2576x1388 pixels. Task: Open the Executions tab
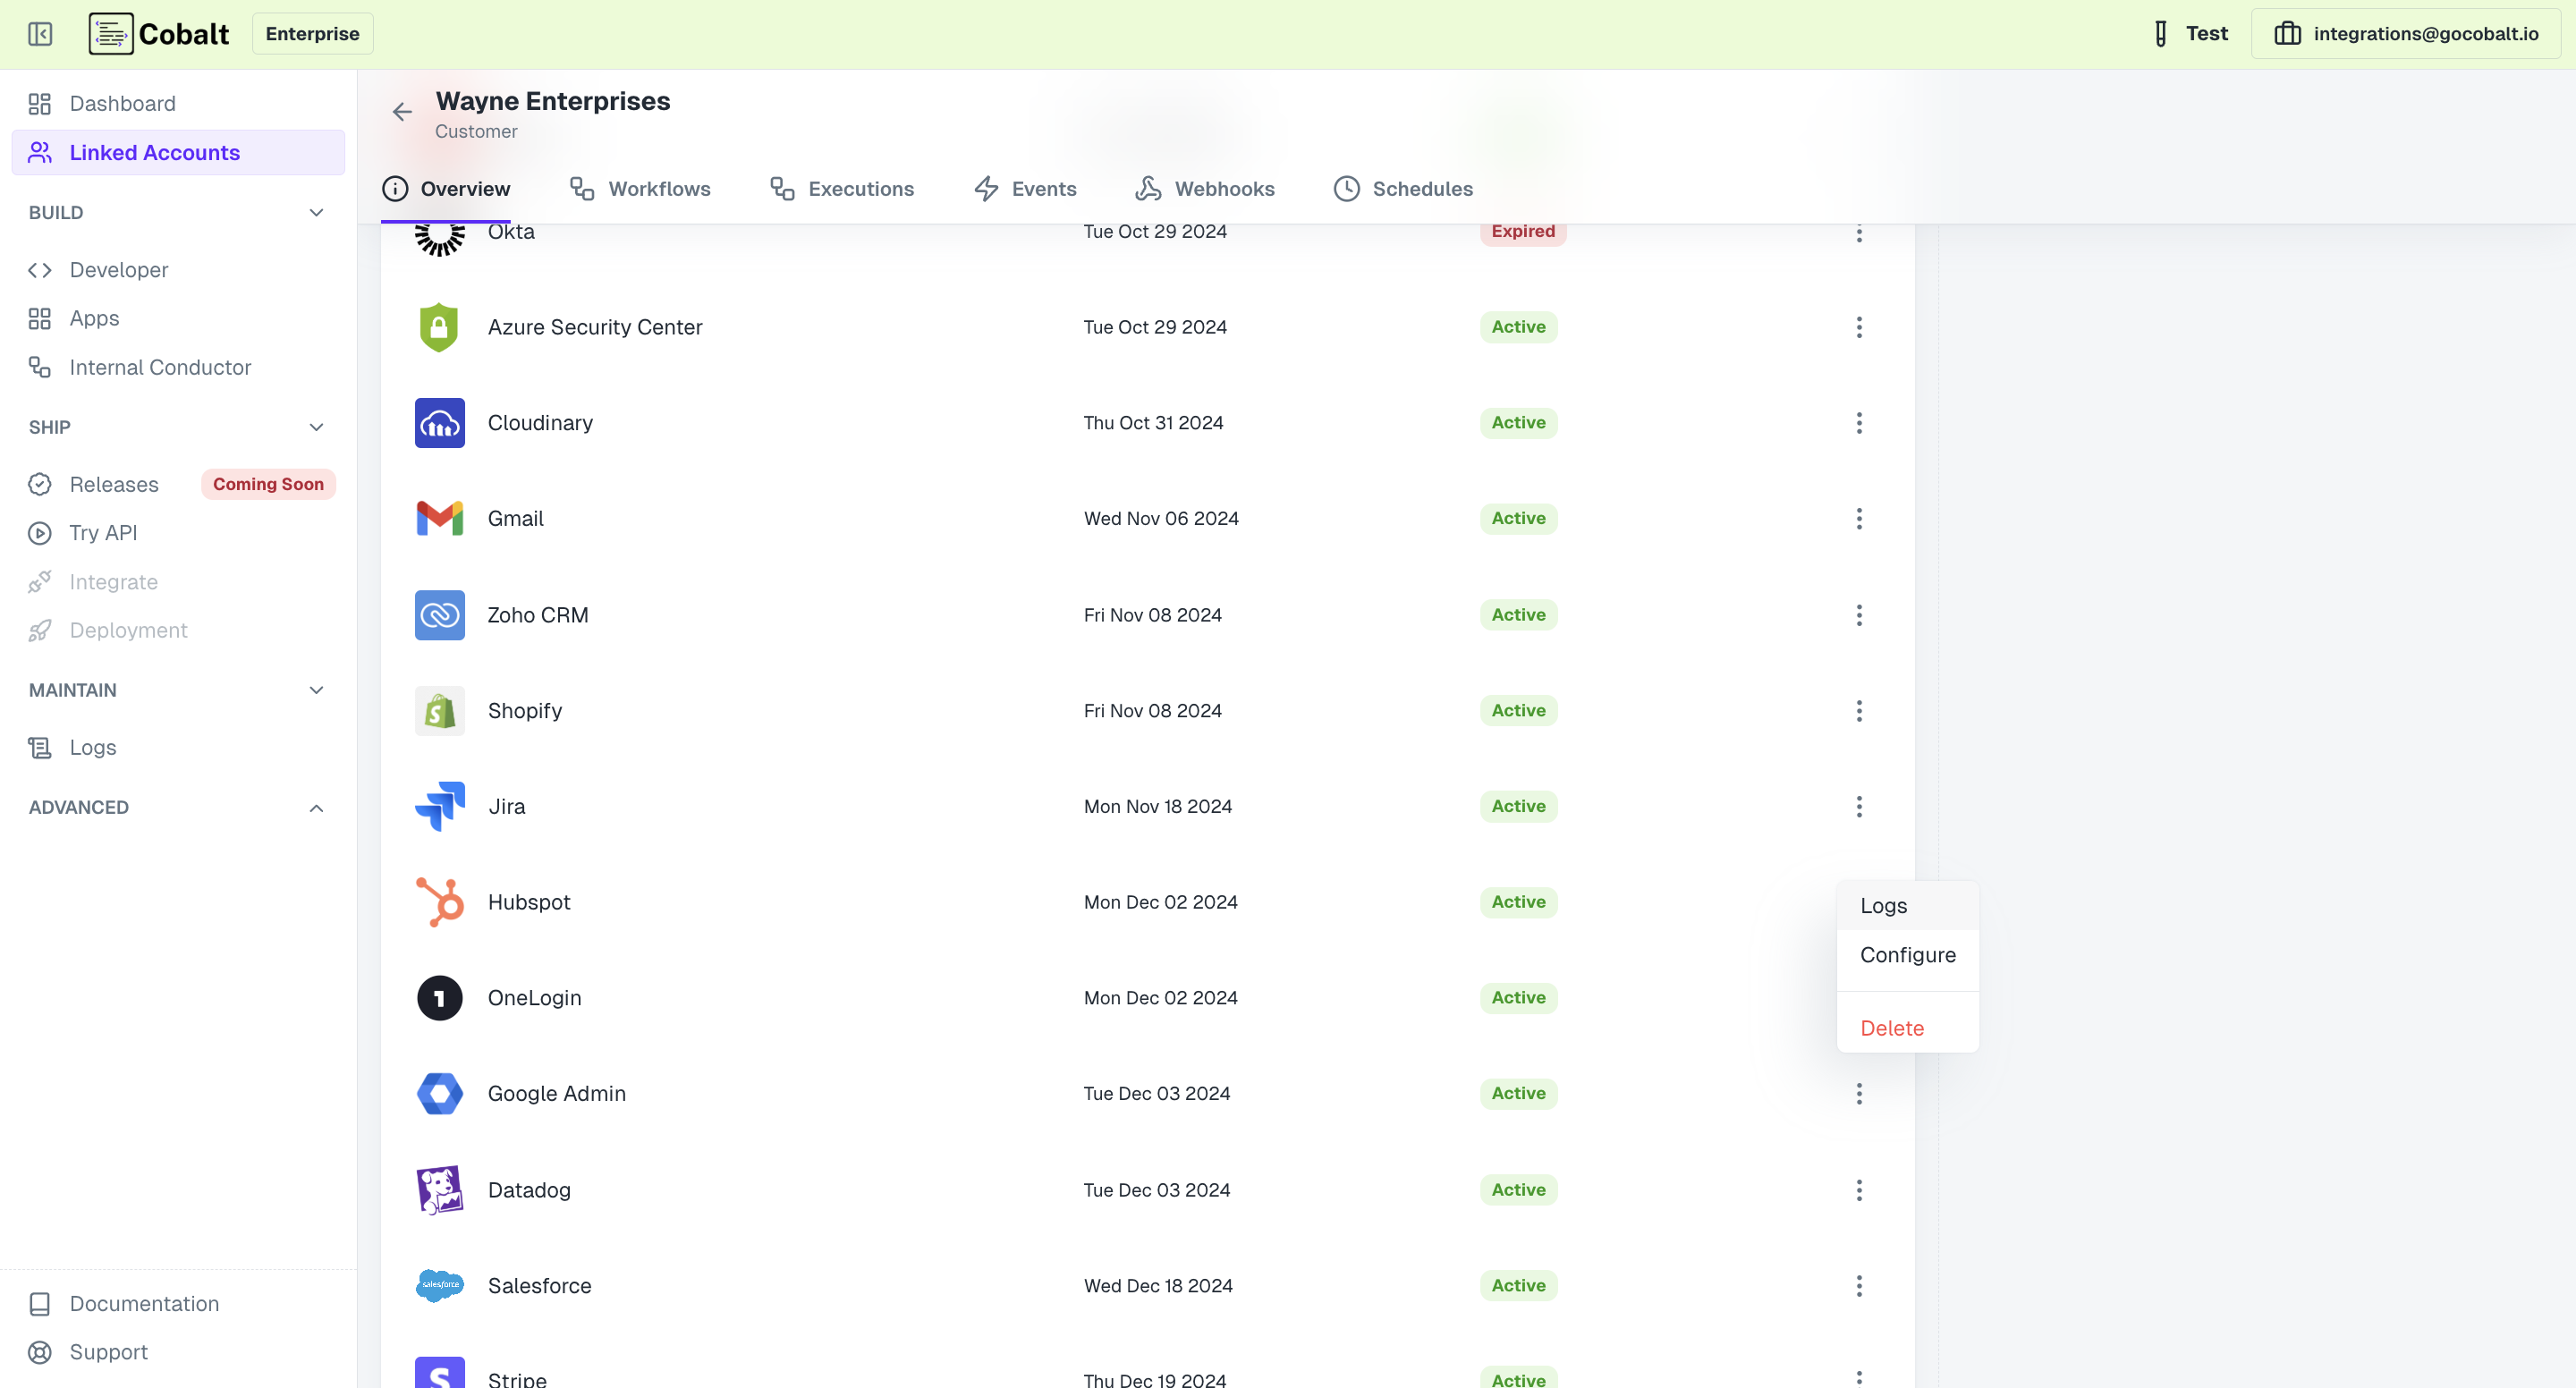(842, 188)
